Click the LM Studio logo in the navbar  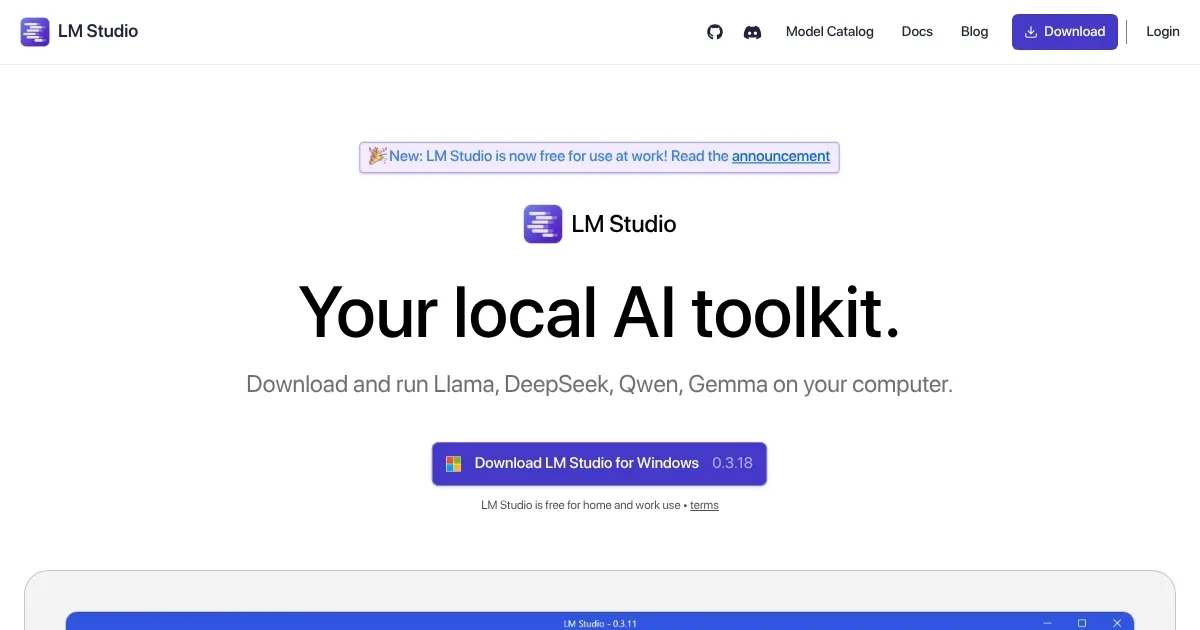(35, 31)
